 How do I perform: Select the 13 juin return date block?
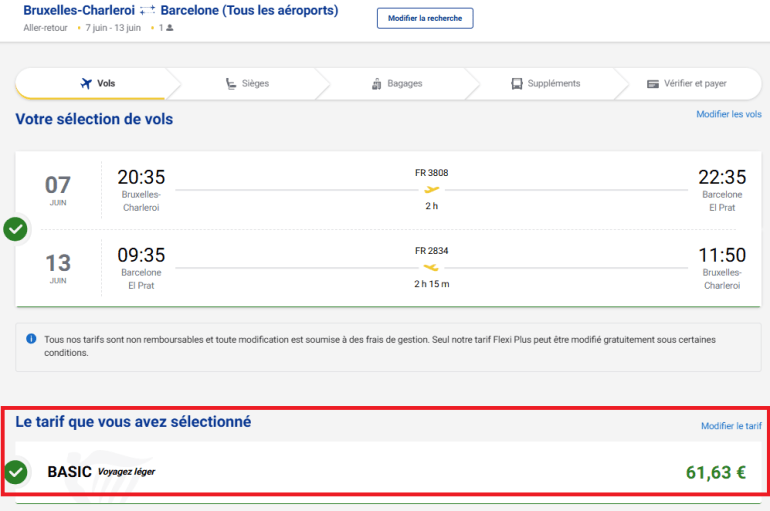(x=58, y=267)
